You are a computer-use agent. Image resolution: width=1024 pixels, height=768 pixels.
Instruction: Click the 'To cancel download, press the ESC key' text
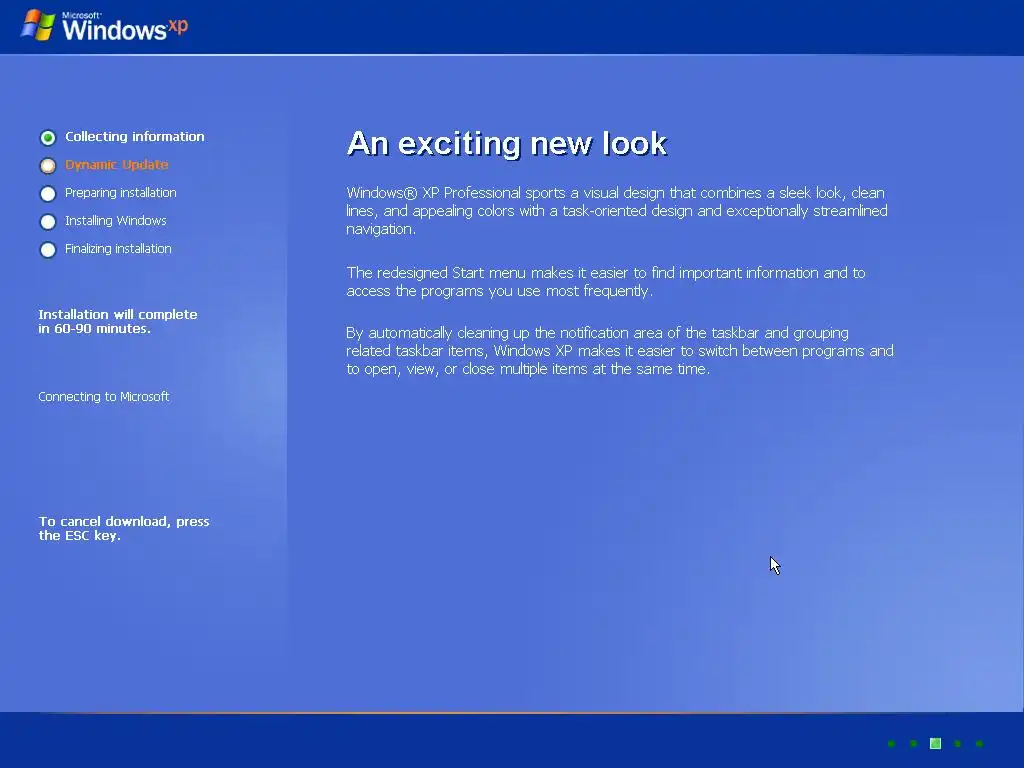[124, 528]
